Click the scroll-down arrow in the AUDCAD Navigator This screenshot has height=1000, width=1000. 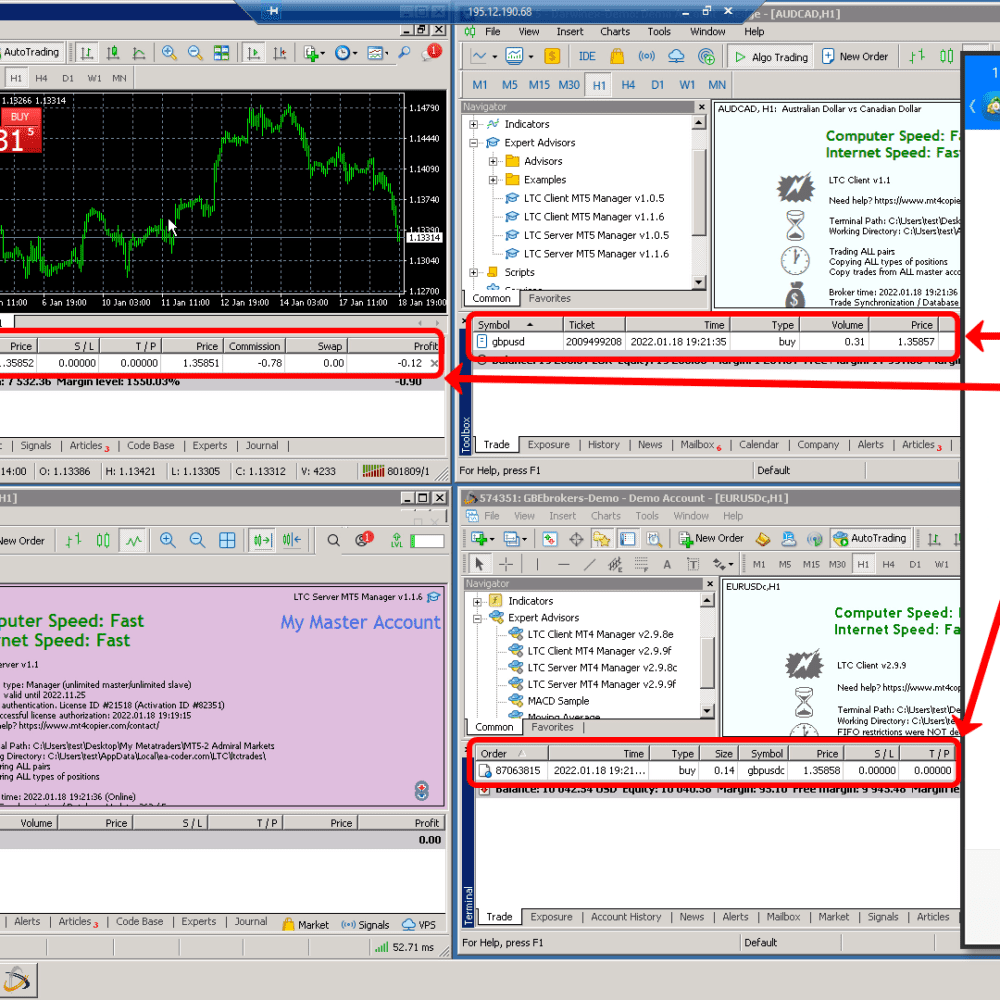click(x=699, y=282)
